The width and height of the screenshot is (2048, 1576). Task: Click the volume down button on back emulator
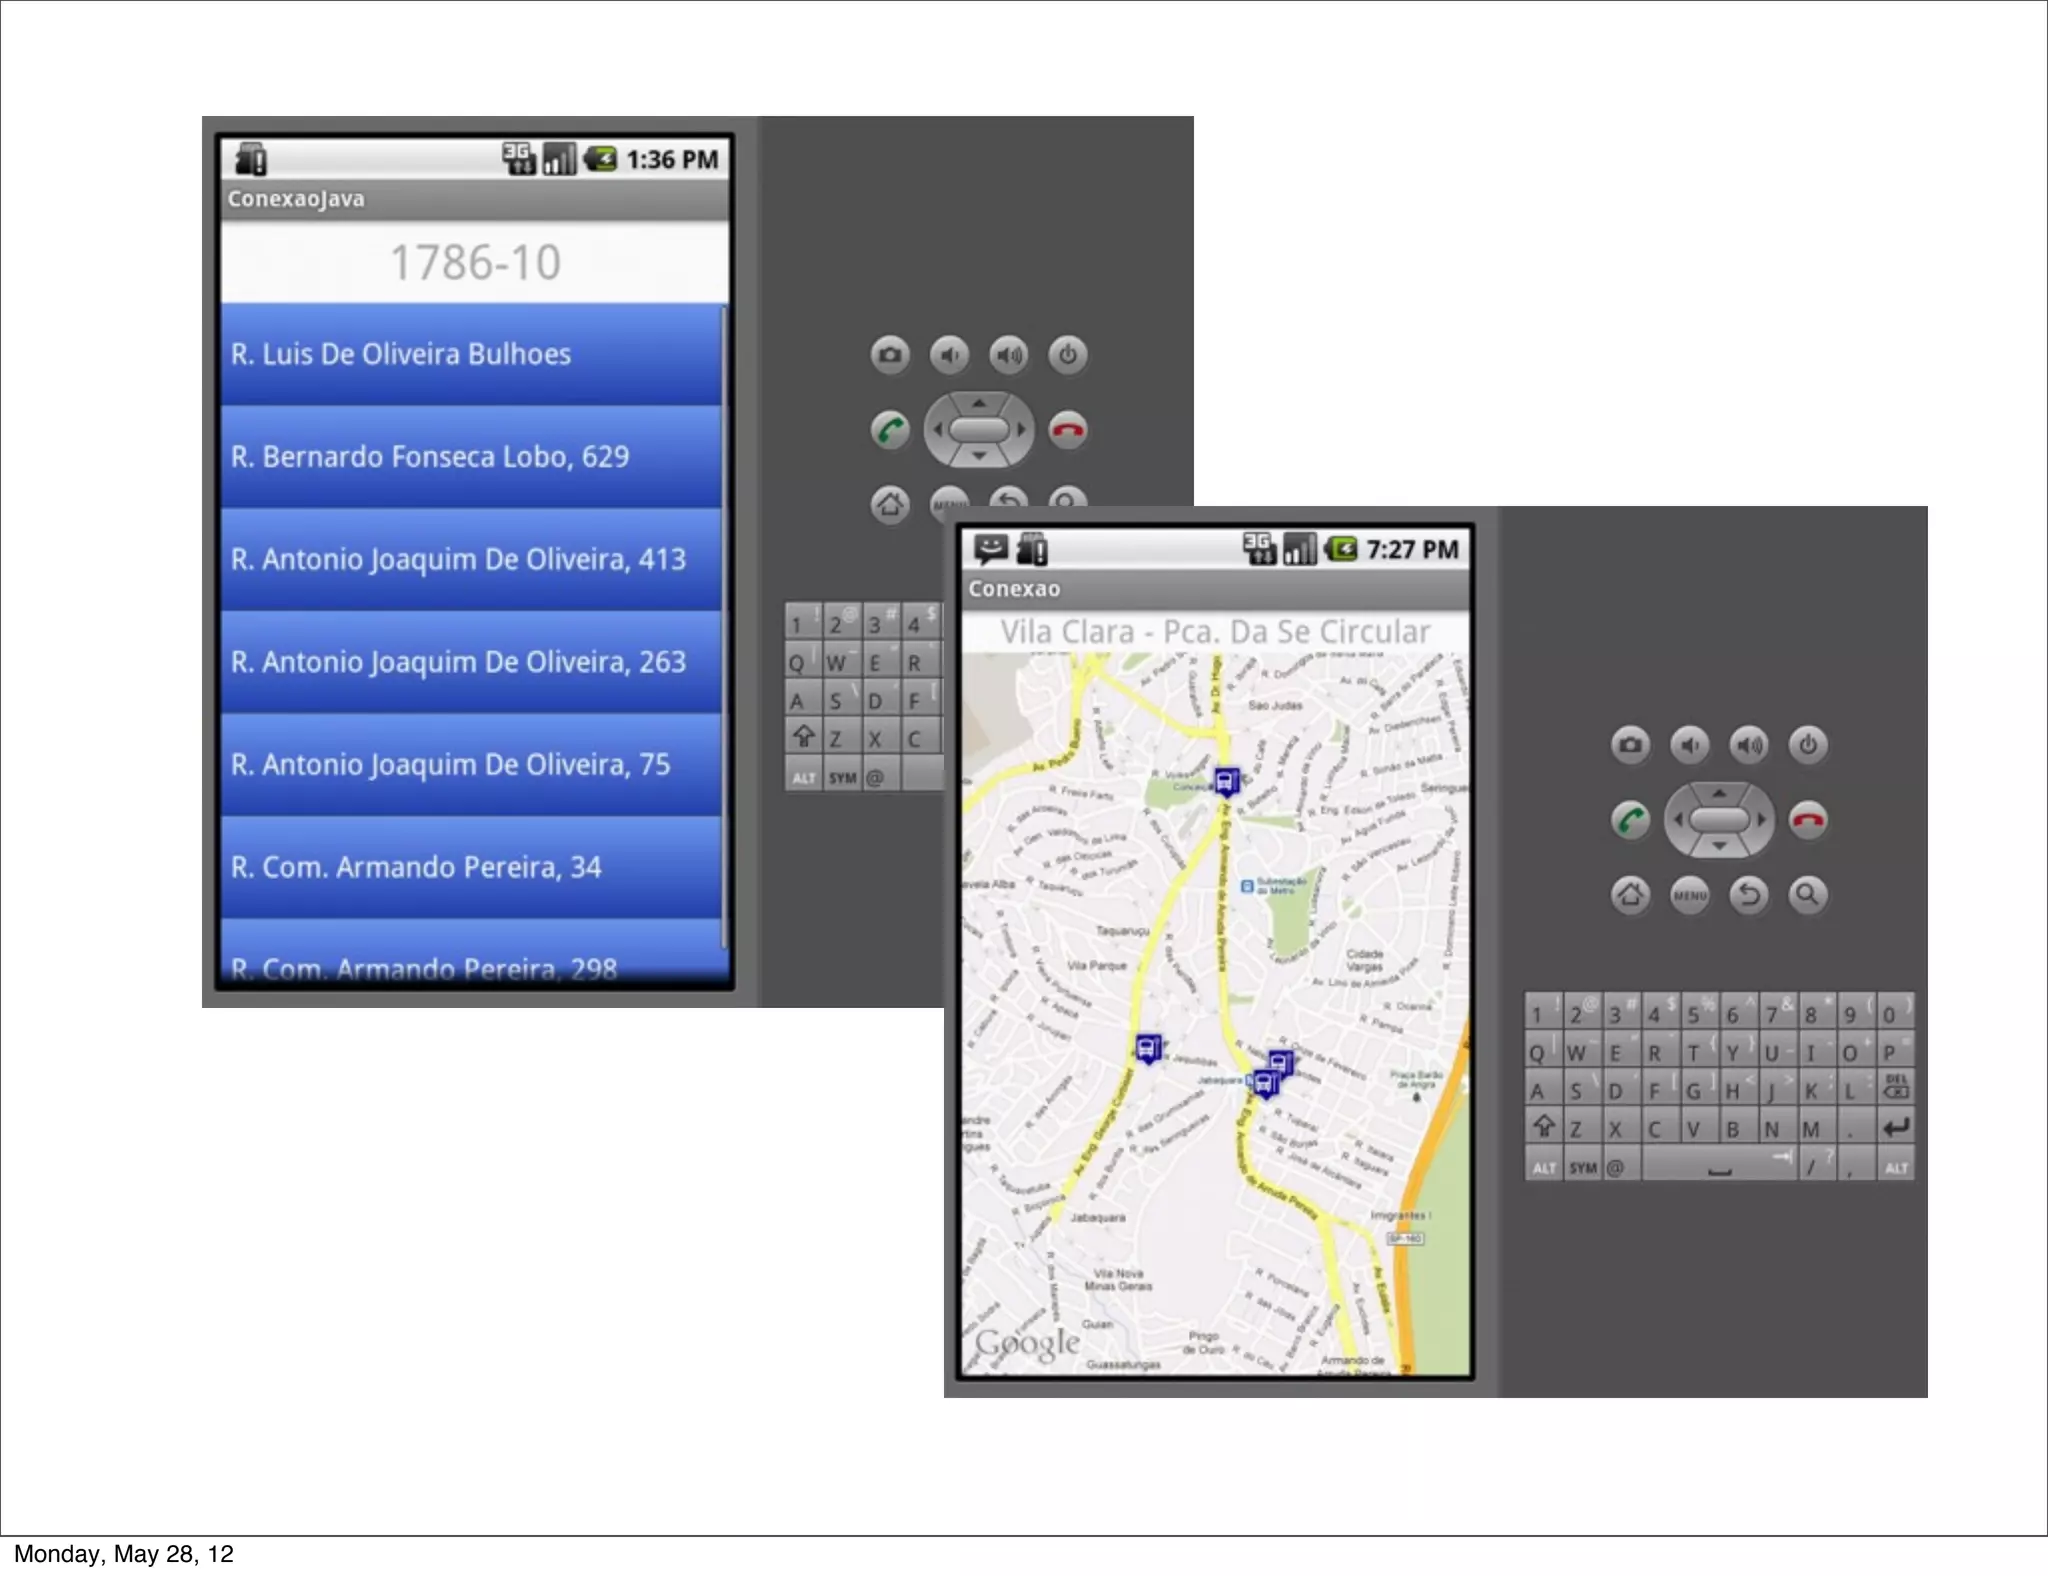[949, 355]
